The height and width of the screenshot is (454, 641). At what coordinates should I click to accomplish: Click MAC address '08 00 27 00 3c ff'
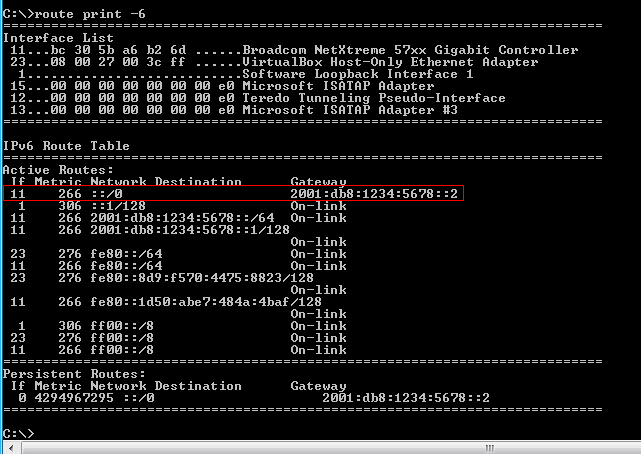click(x=119, y=62)
